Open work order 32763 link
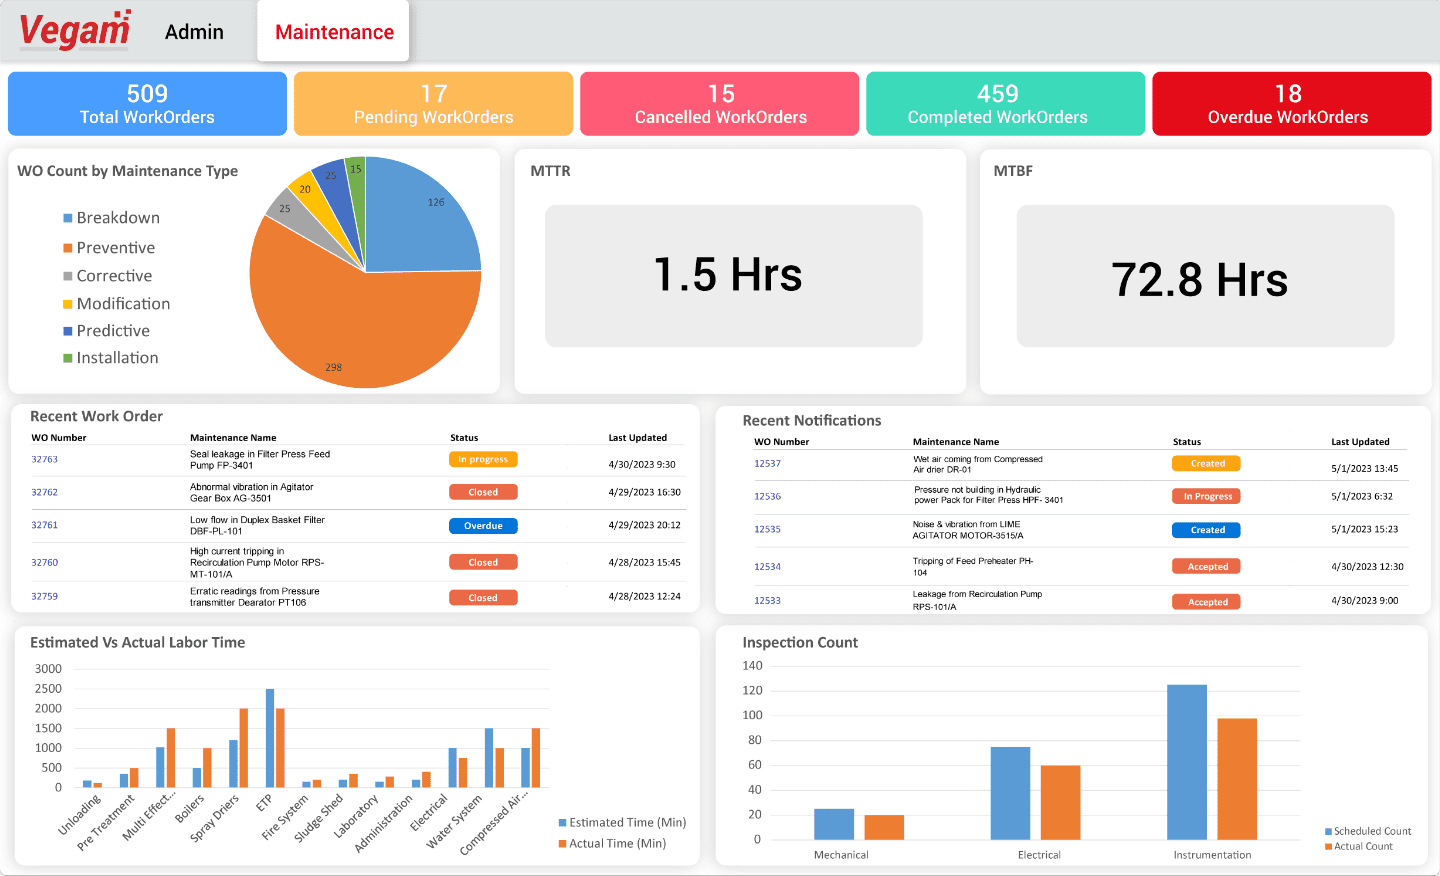This screenshot has height=876, width=1440. pyautogui.click(x=44, y=460)
